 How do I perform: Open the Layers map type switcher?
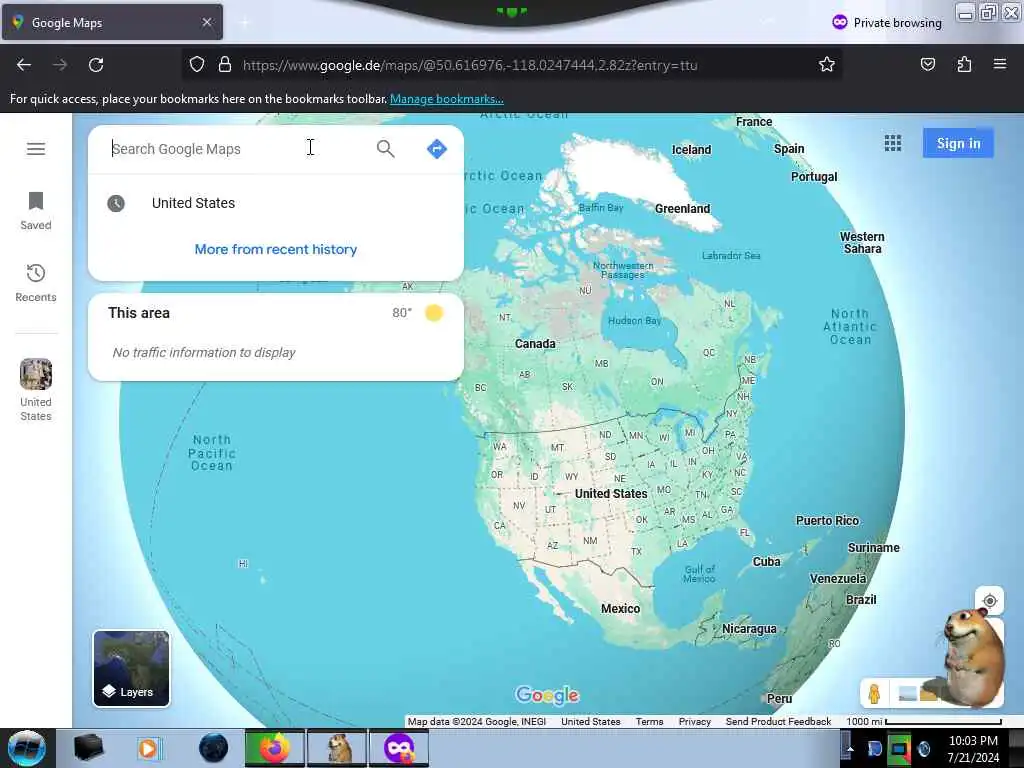[131, 669]
